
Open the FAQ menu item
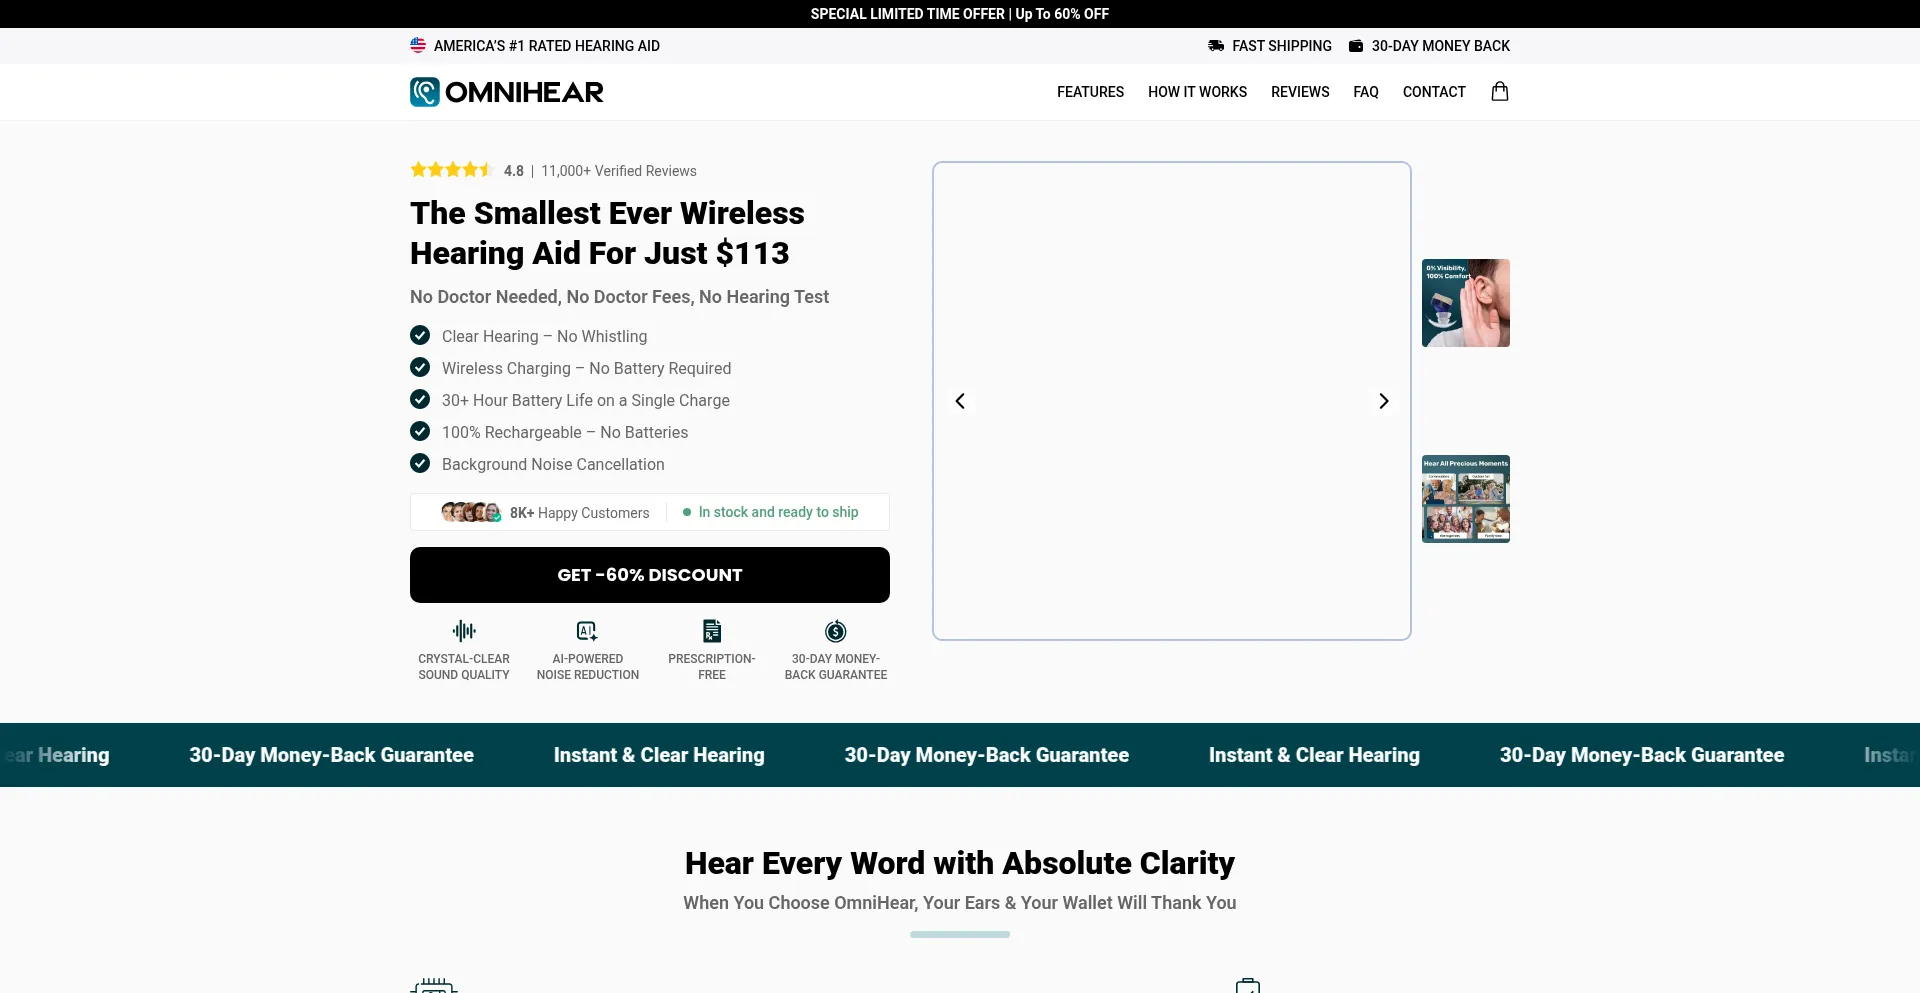click(x=1366, y=92)
